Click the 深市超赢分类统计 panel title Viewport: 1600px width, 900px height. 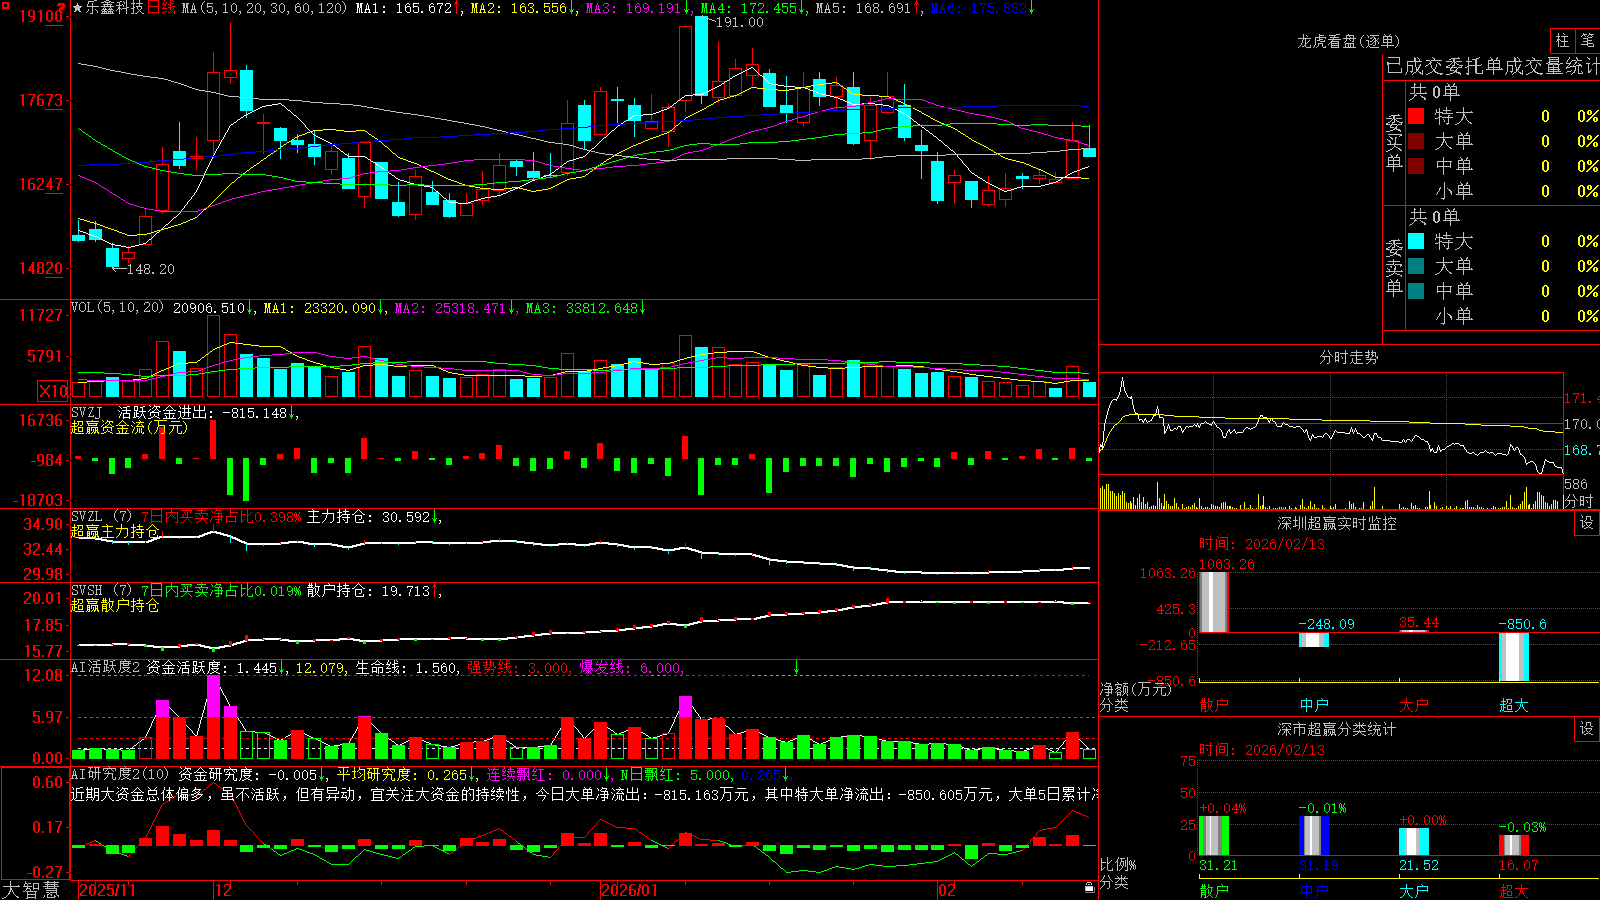1337,729
